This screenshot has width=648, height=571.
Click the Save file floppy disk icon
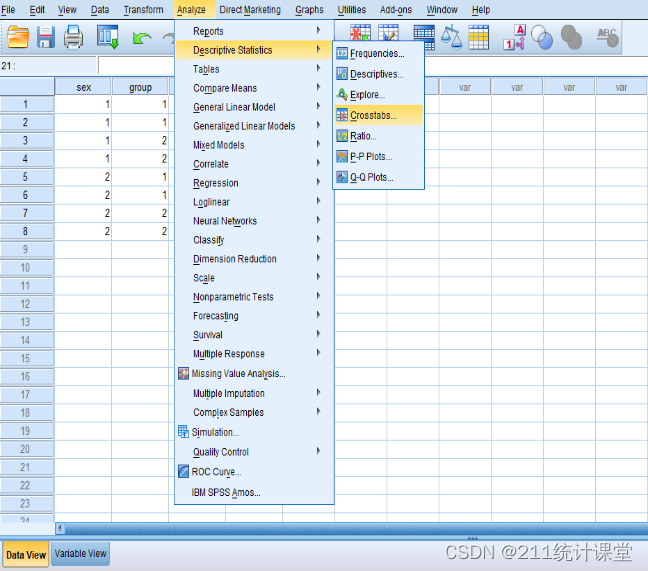[46, 37]
